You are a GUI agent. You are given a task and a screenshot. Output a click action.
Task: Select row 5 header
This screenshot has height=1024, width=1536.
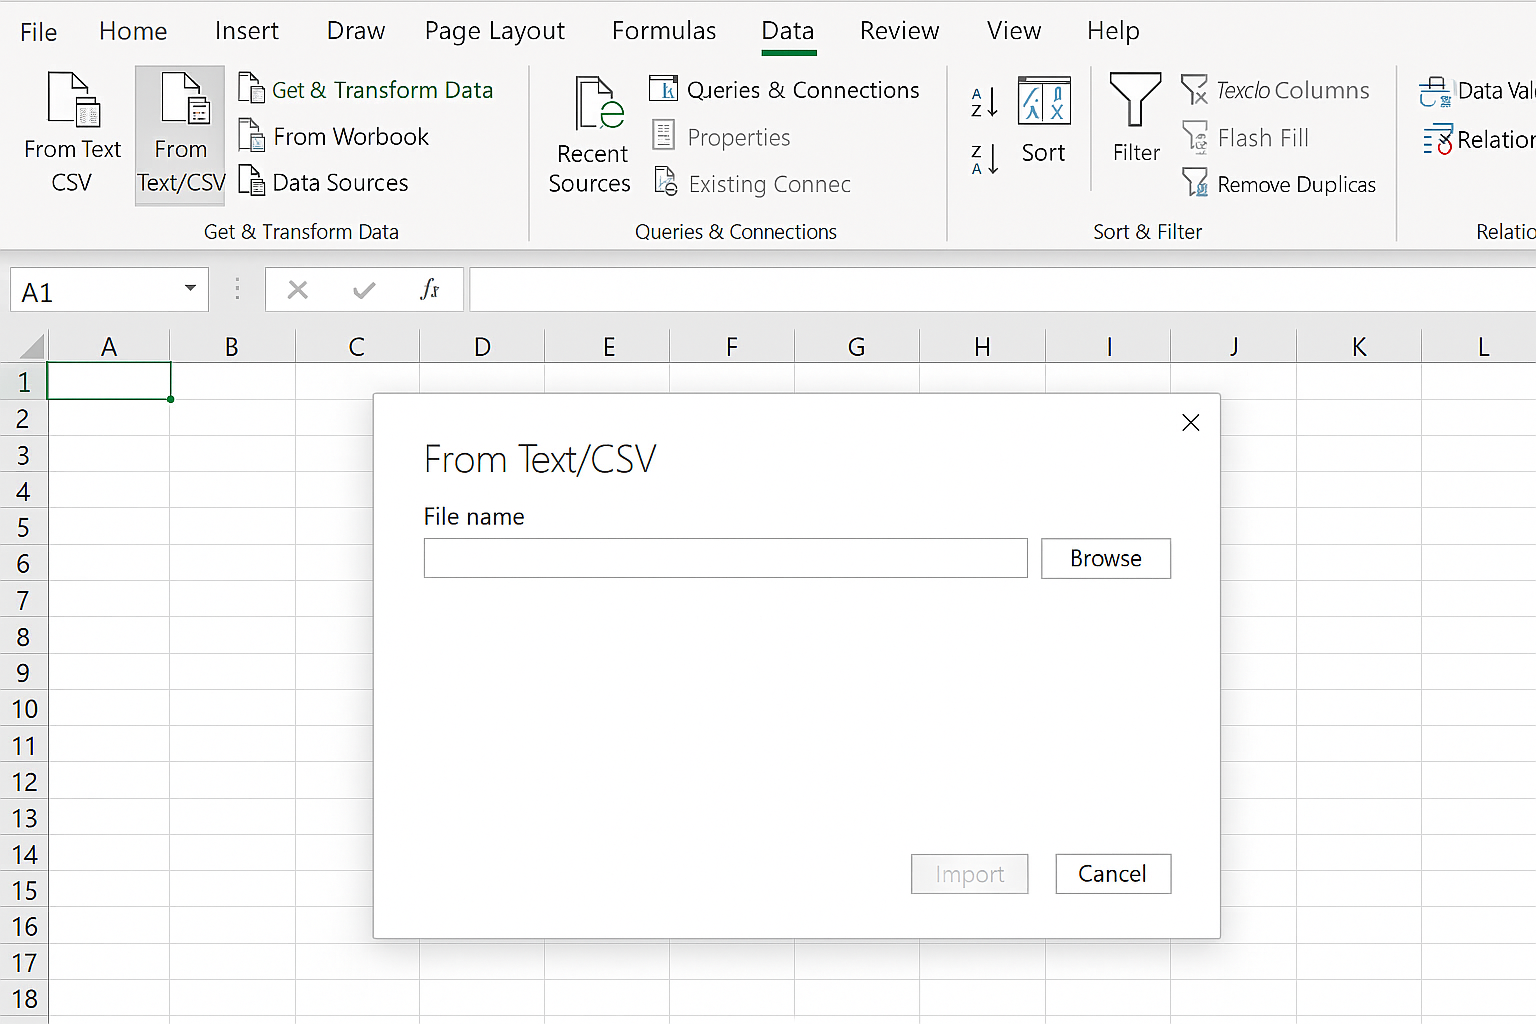23,527
